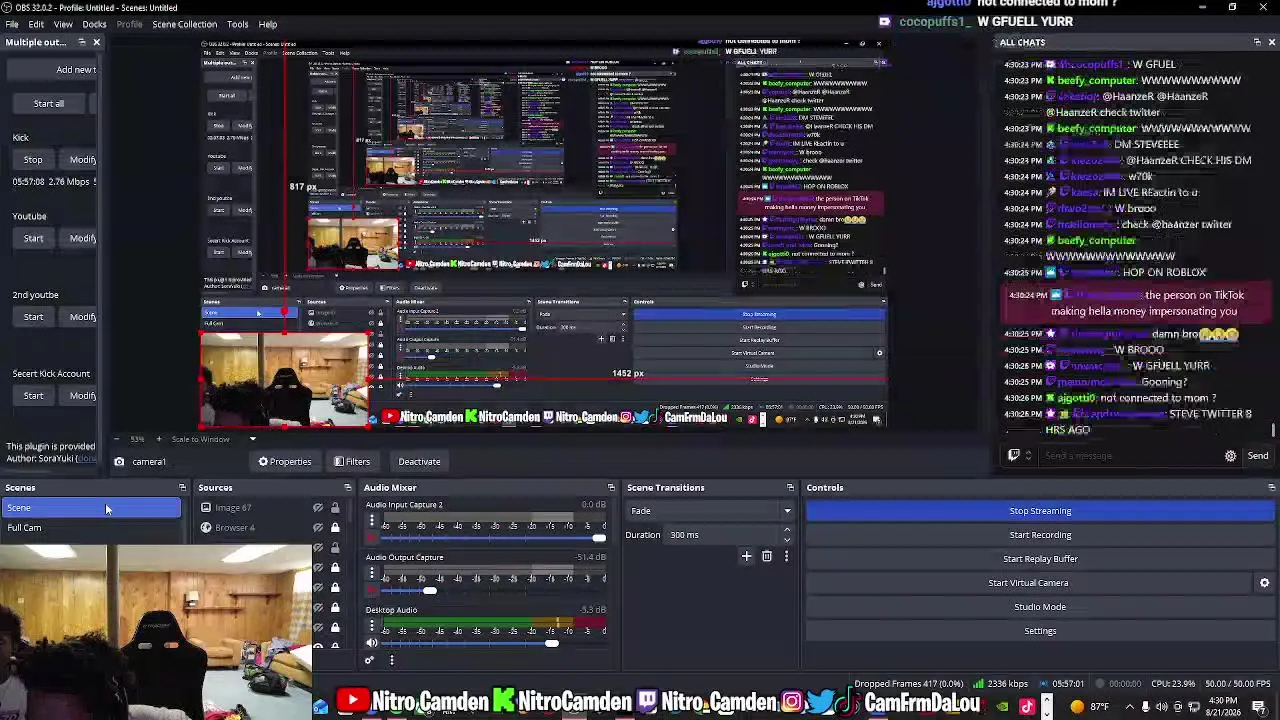Start the Youtube output stream
The width and height of the screenshot is (1280, 720).
click(33, 238)
